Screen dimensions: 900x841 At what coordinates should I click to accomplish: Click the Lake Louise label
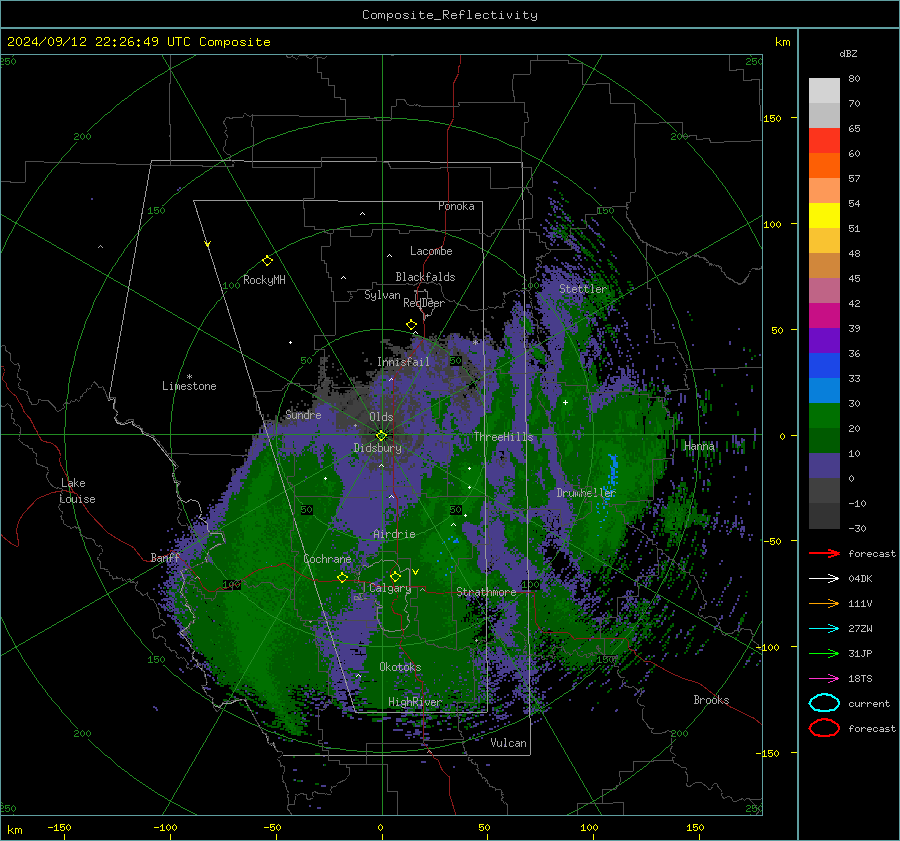pos(78,491)
